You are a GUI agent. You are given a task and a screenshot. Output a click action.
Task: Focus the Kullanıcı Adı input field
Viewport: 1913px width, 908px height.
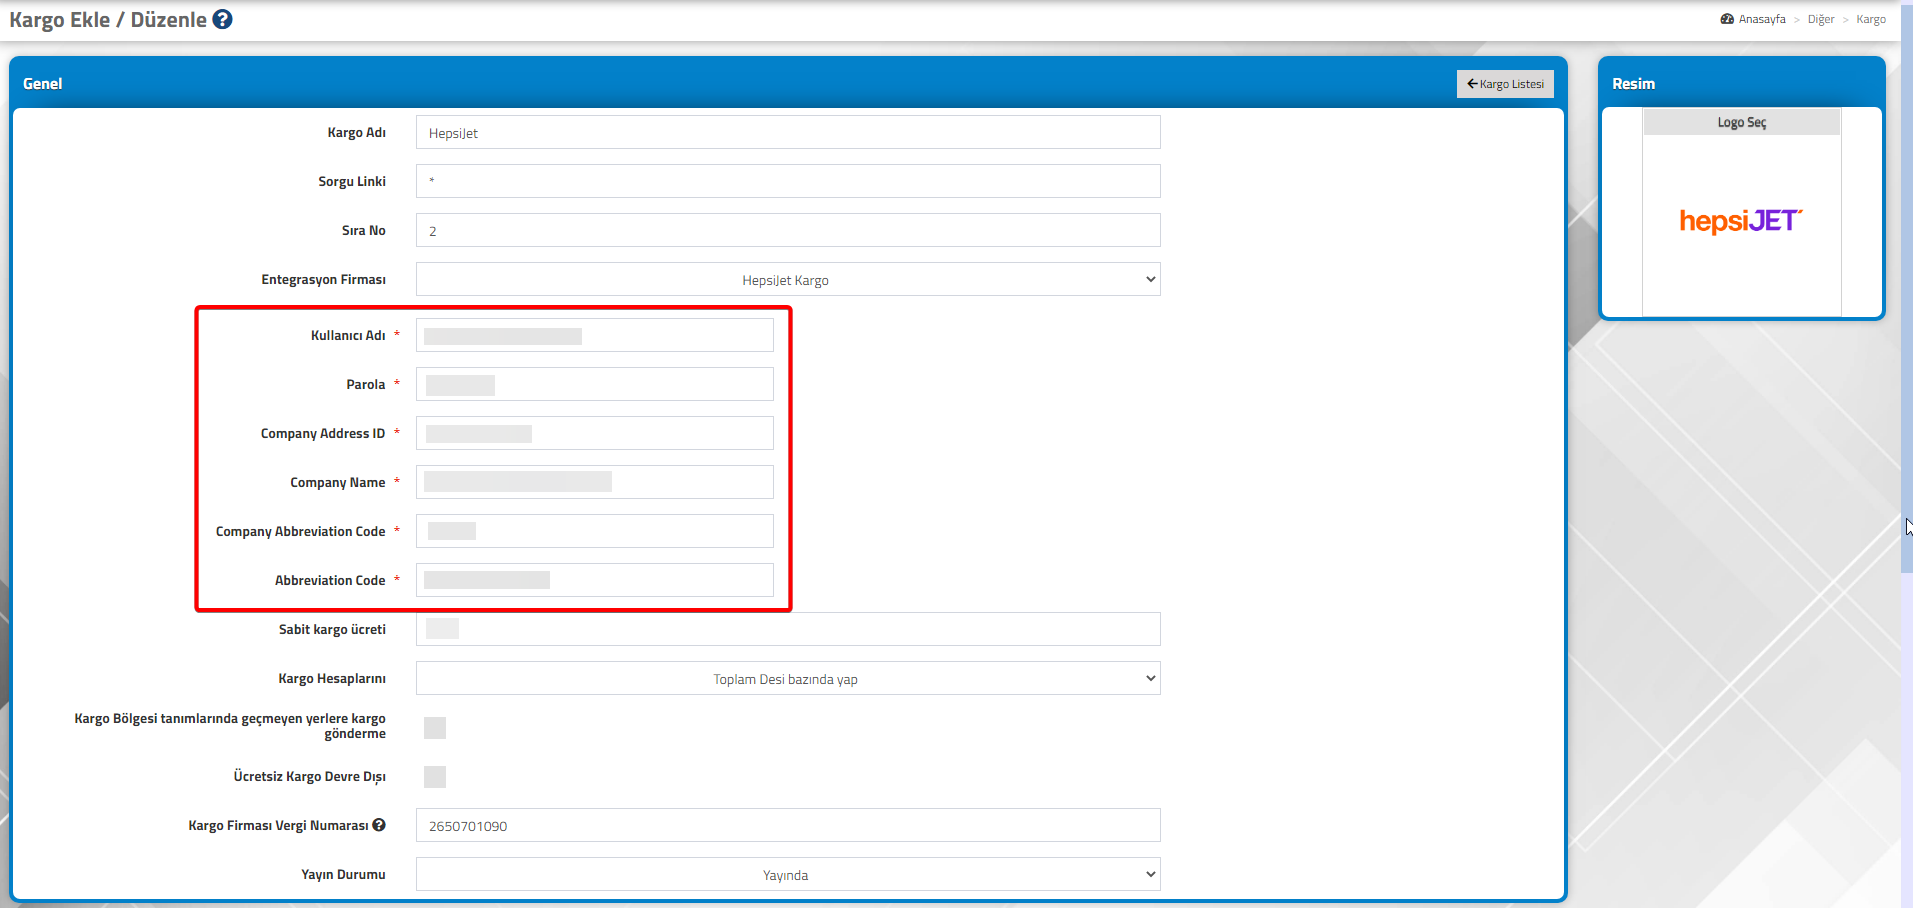595,335
